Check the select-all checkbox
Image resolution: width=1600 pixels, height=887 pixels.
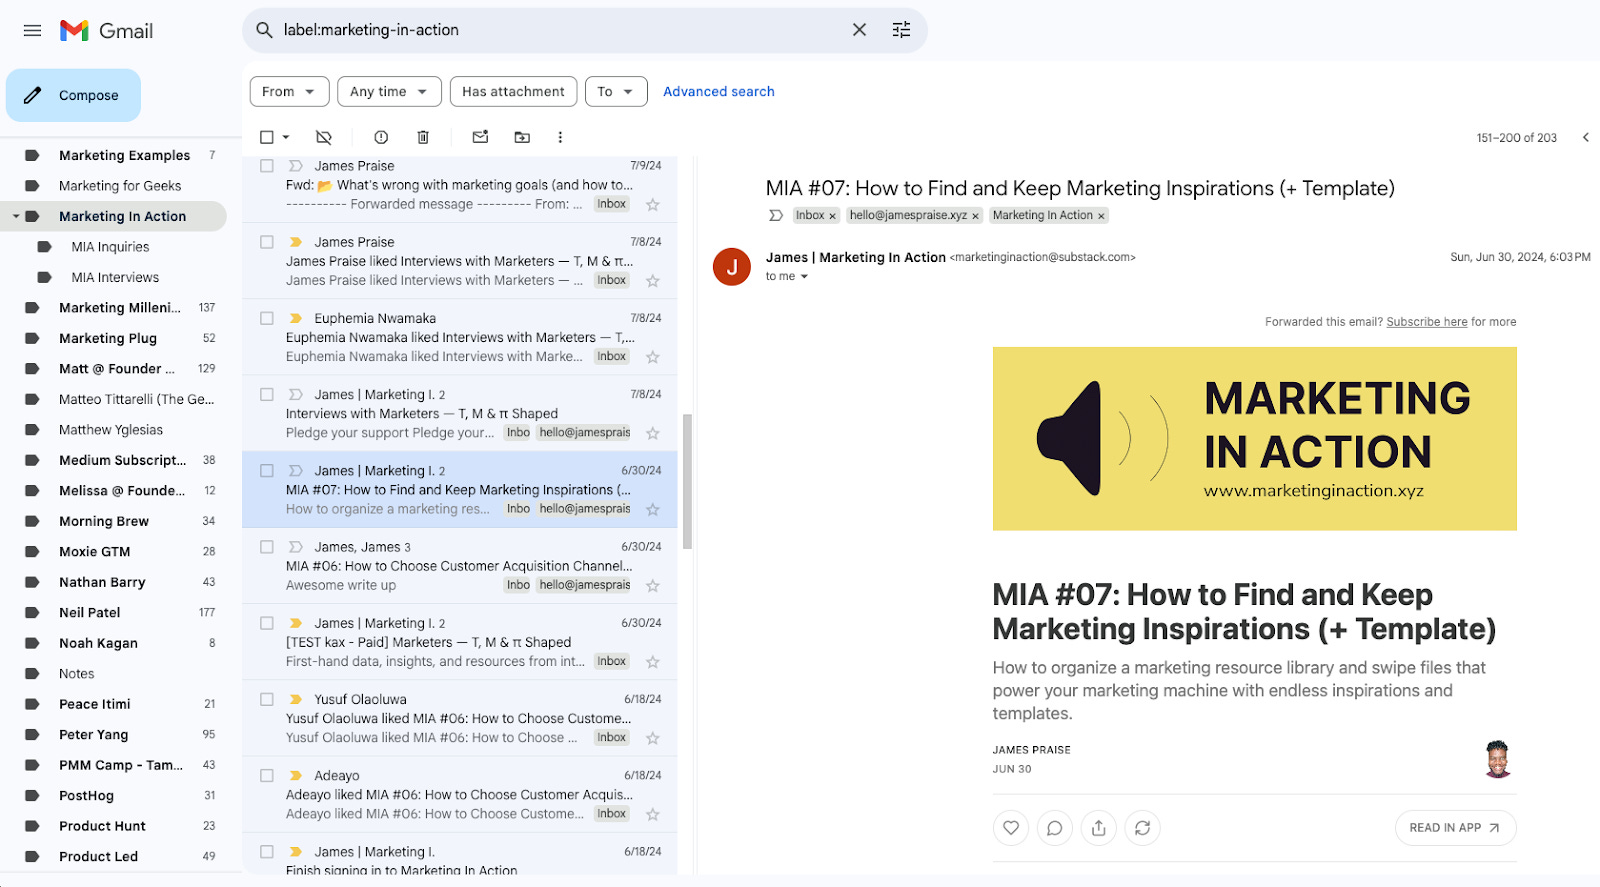[267, 137]
